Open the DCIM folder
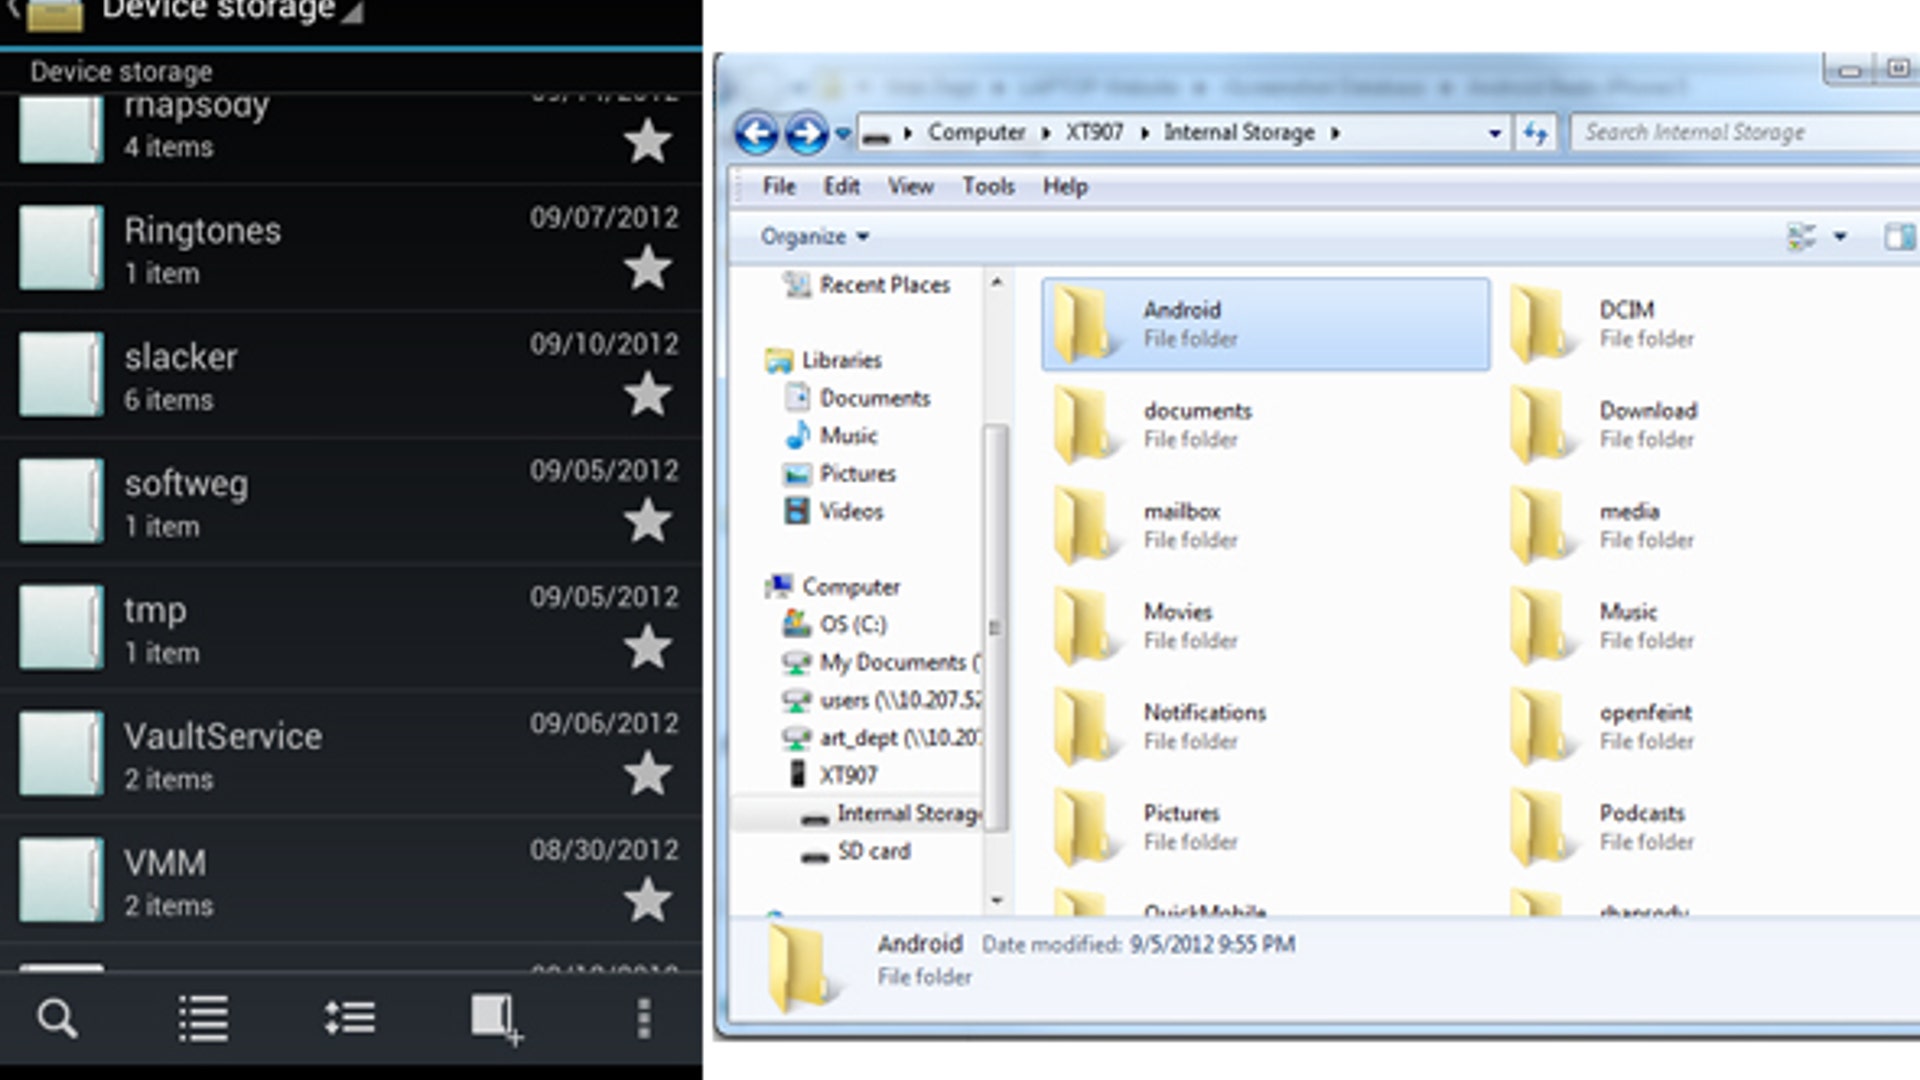This screenshot has width=1920, height=1080. [x=1626, y=323]
